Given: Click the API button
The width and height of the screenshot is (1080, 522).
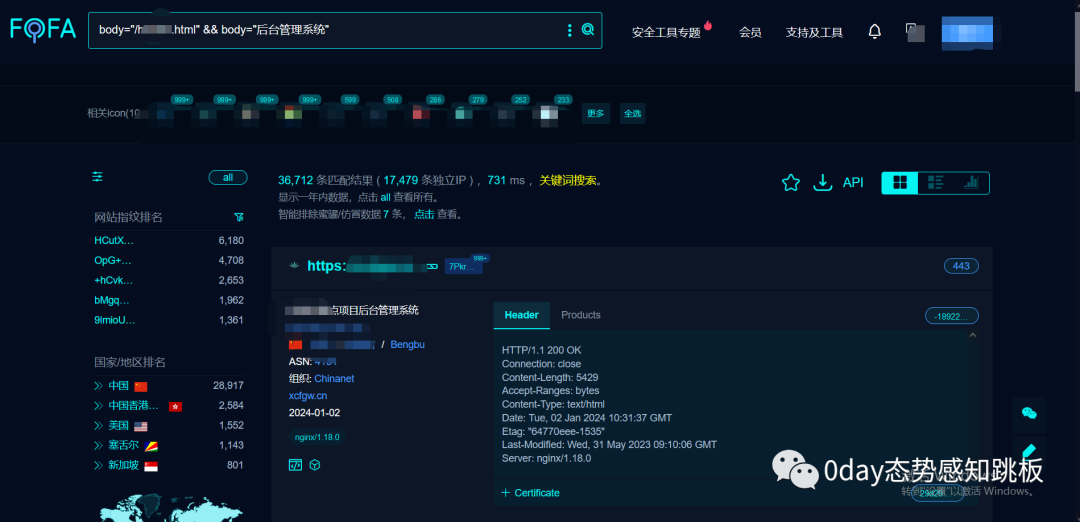Looking at the screenshot, I should [853, 182].
